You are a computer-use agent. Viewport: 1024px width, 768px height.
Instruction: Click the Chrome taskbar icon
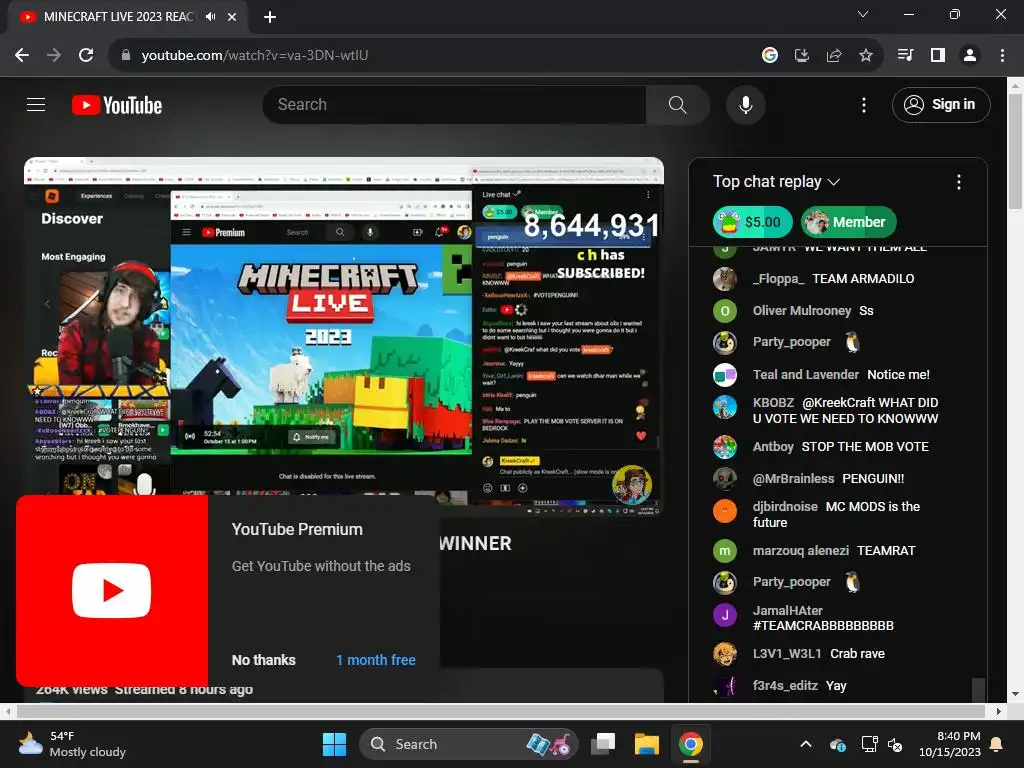coord(690,744)
